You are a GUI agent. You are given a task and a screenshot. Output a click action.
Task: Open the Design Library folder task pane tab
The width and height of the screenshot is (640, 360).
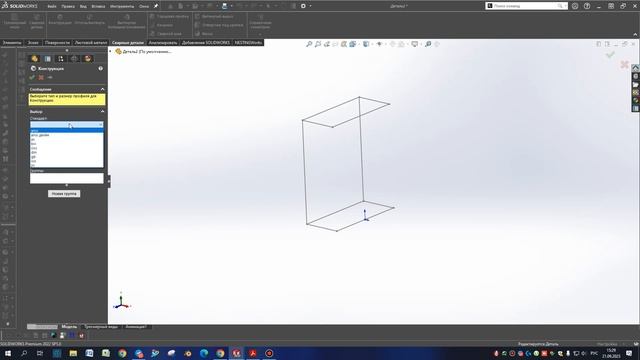pyautogui.click(x=636, y=85)
